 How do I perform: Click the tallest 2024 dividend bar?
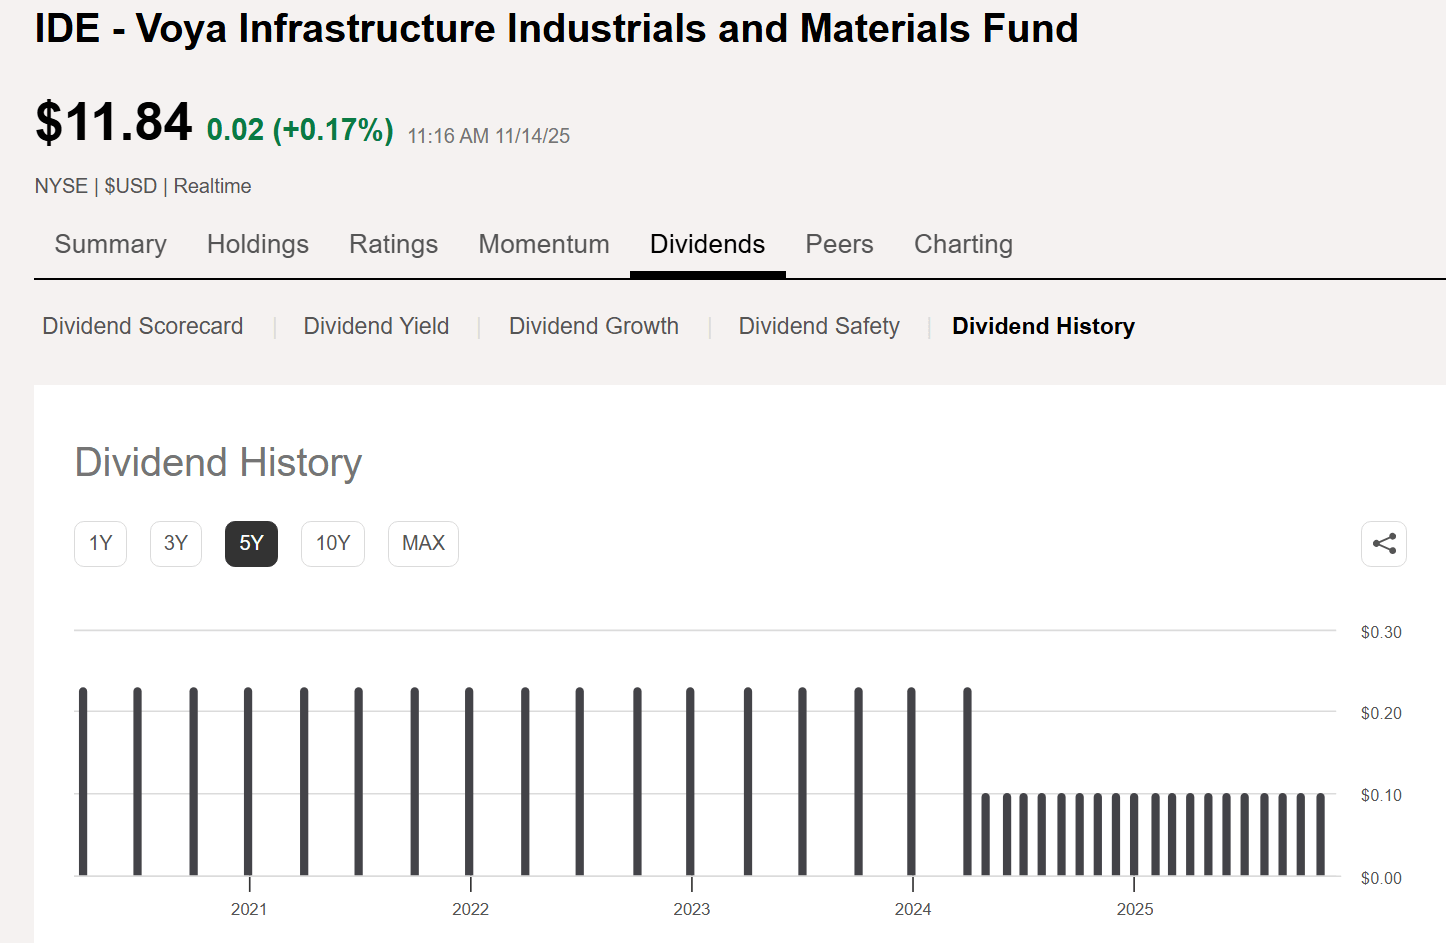click(x=966, y=780)
